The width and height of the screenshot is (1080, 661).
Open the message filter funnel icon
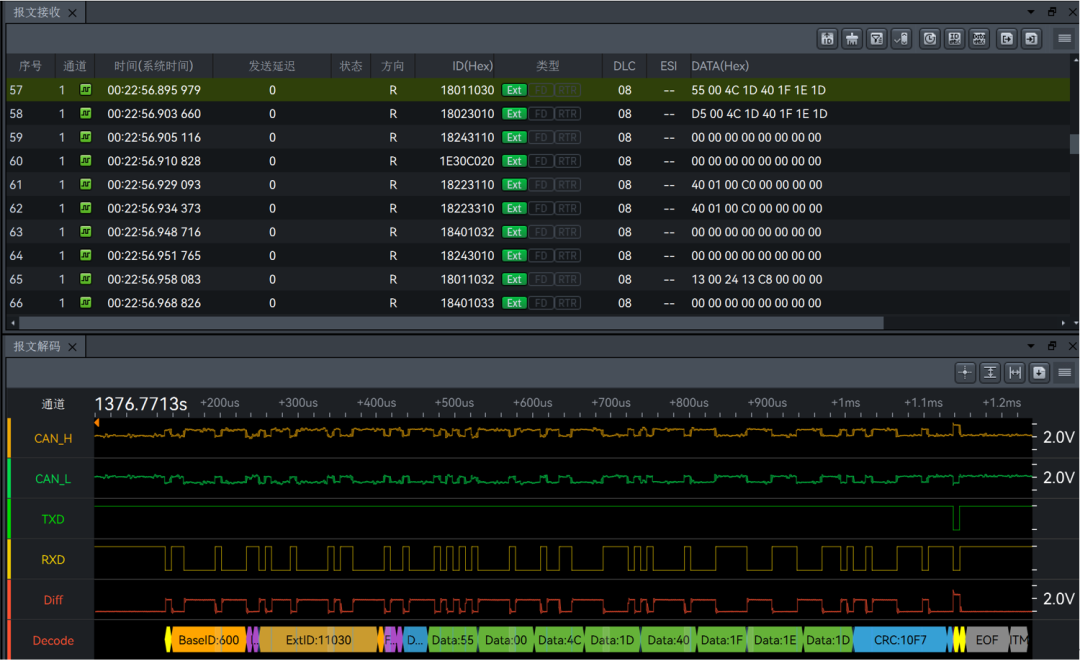pos(877,39)
